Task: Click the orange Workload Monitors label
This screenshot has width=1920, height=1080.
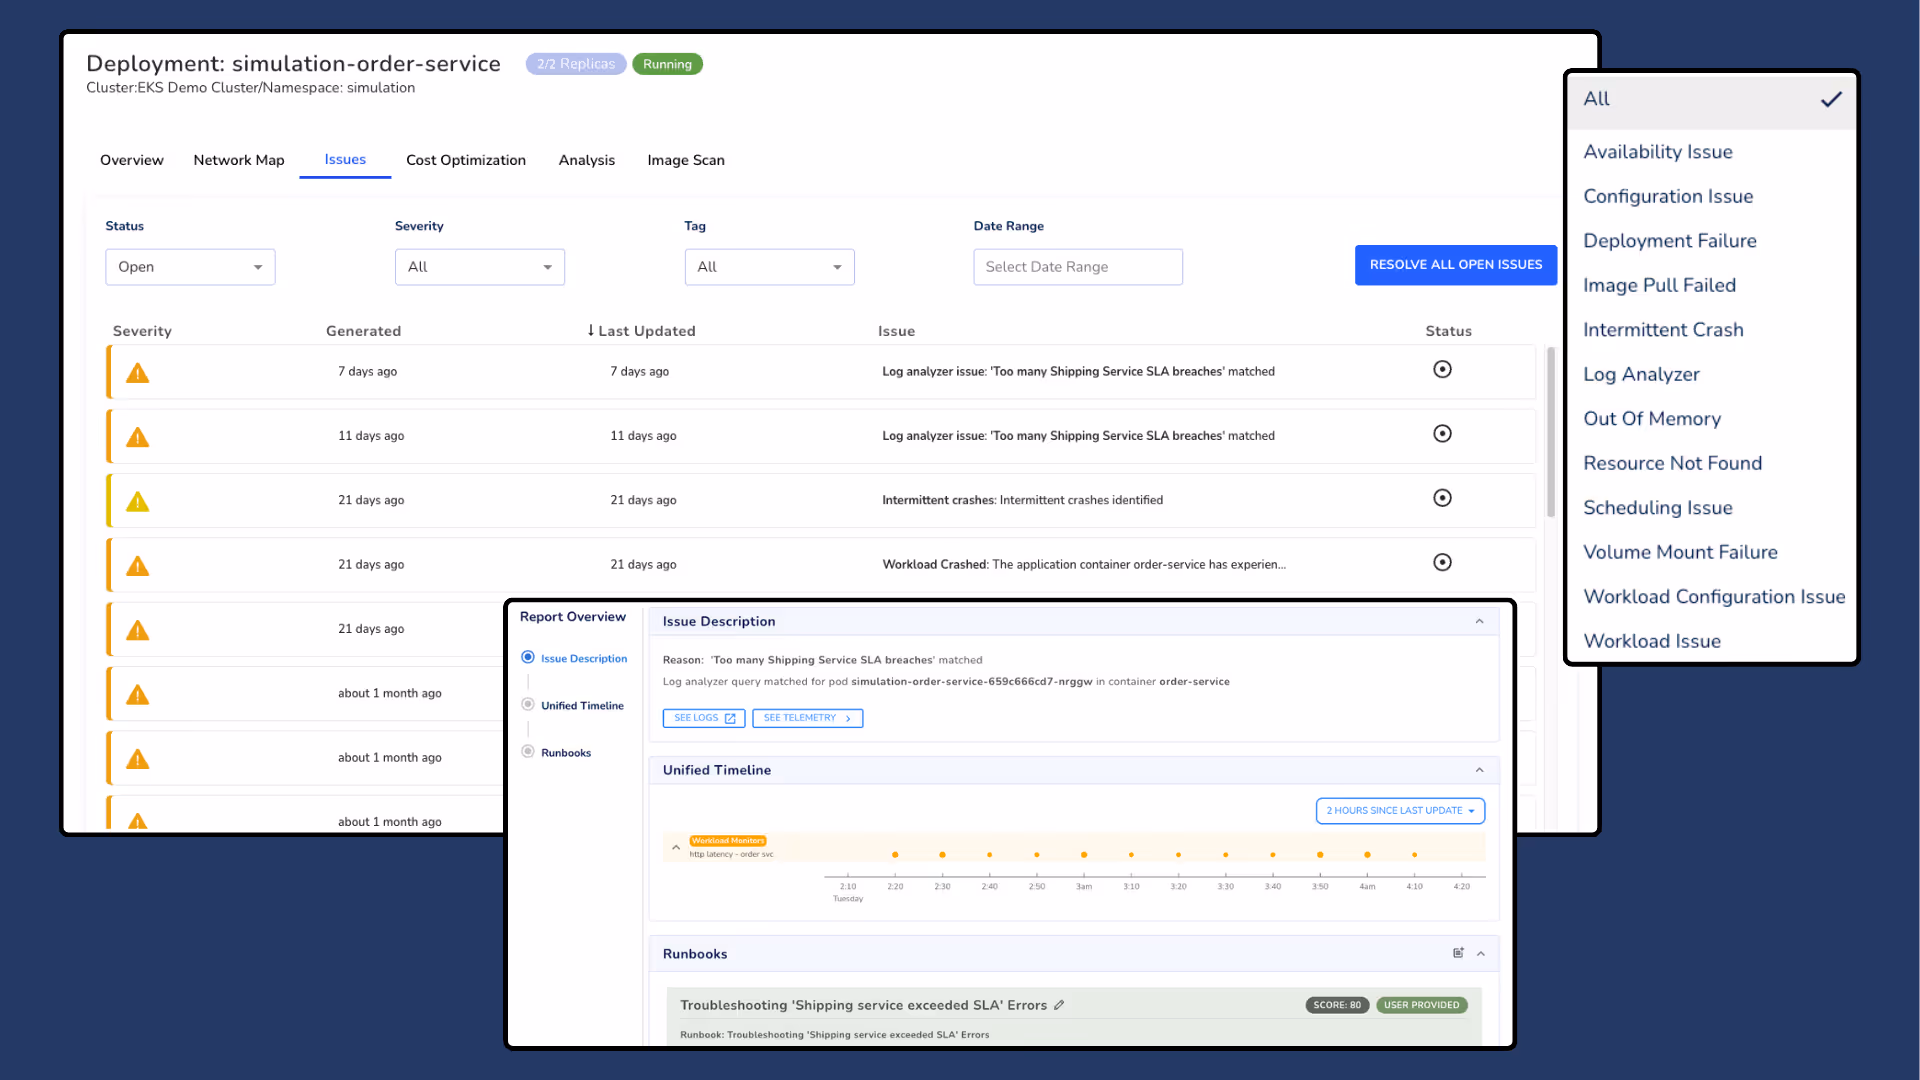Action: click(x=728, y=841)
